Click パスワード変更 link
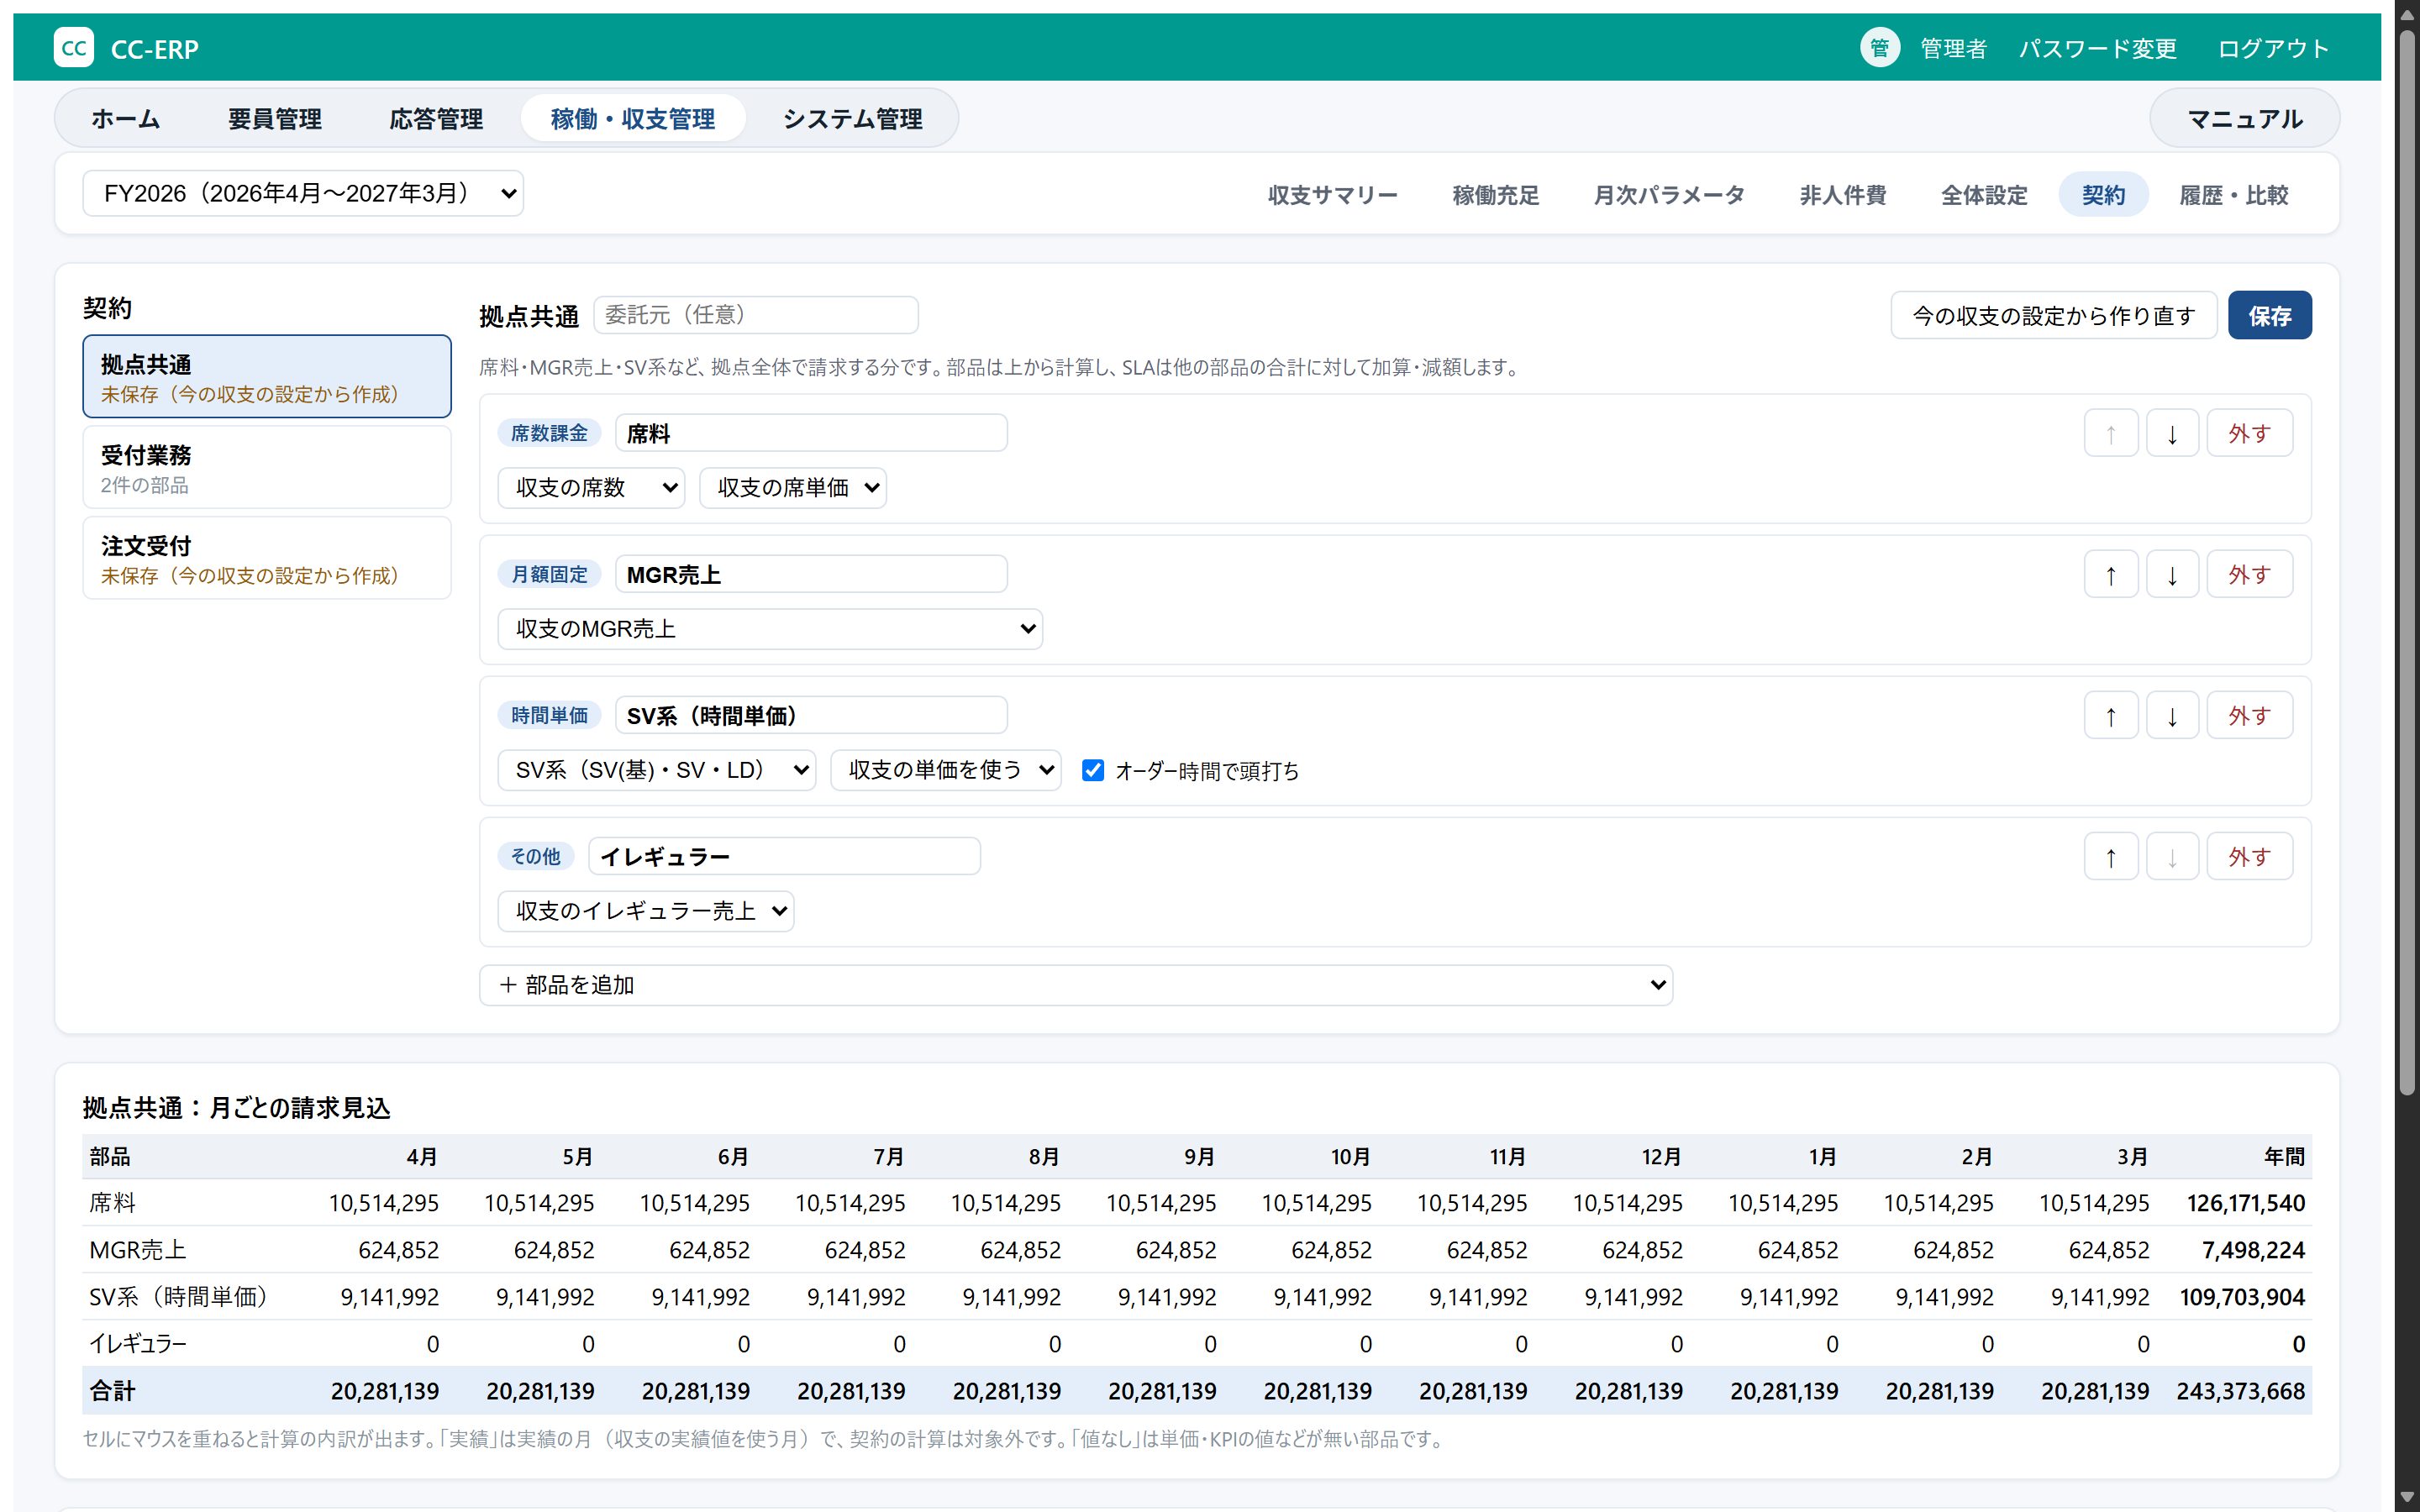Image resolution: width=2420 pixels, height=1512 pixels. tap(2097, 48)
